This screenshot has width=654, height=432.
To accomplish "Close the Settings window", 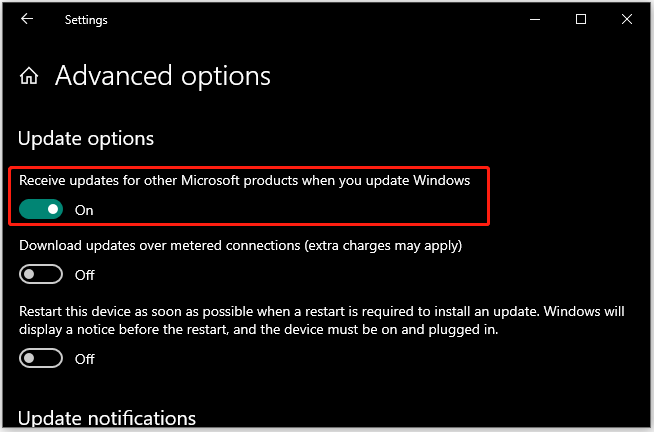I will pyautogui.click(x=626, y=19).
